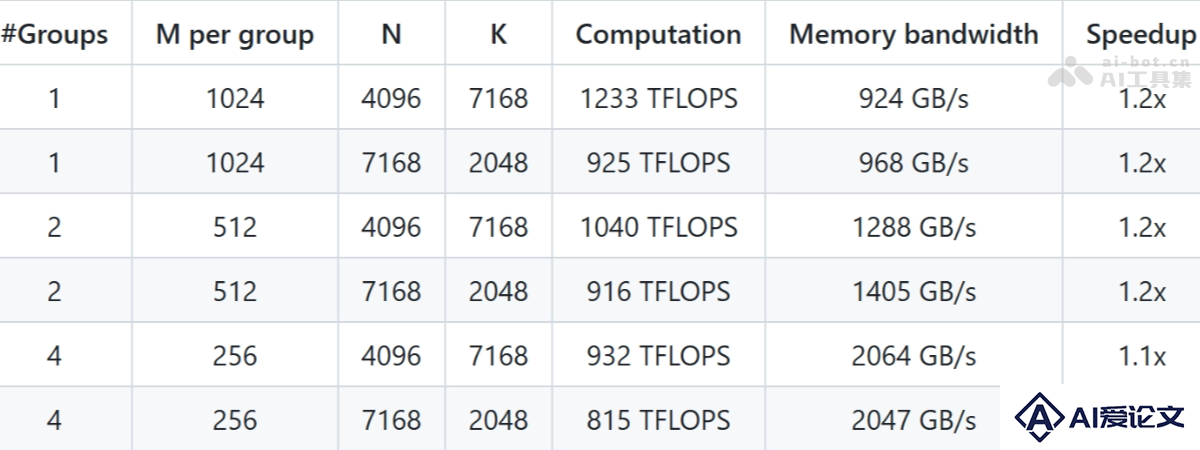1200x450 pixels.
Task: Select the Computation column header
Action: click(659, 34)
